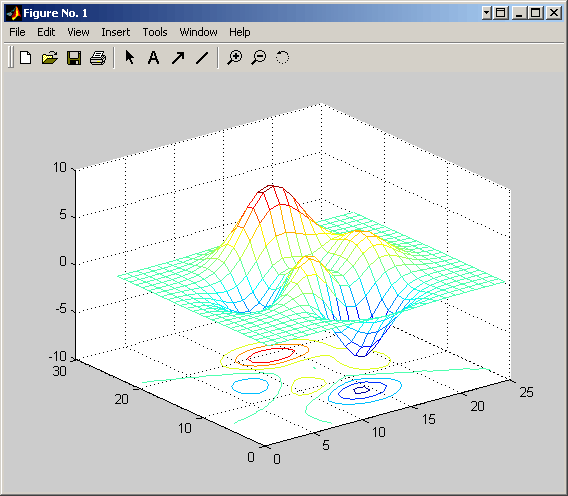
Task: Select the Add Line tool
Action: (202, 58)
